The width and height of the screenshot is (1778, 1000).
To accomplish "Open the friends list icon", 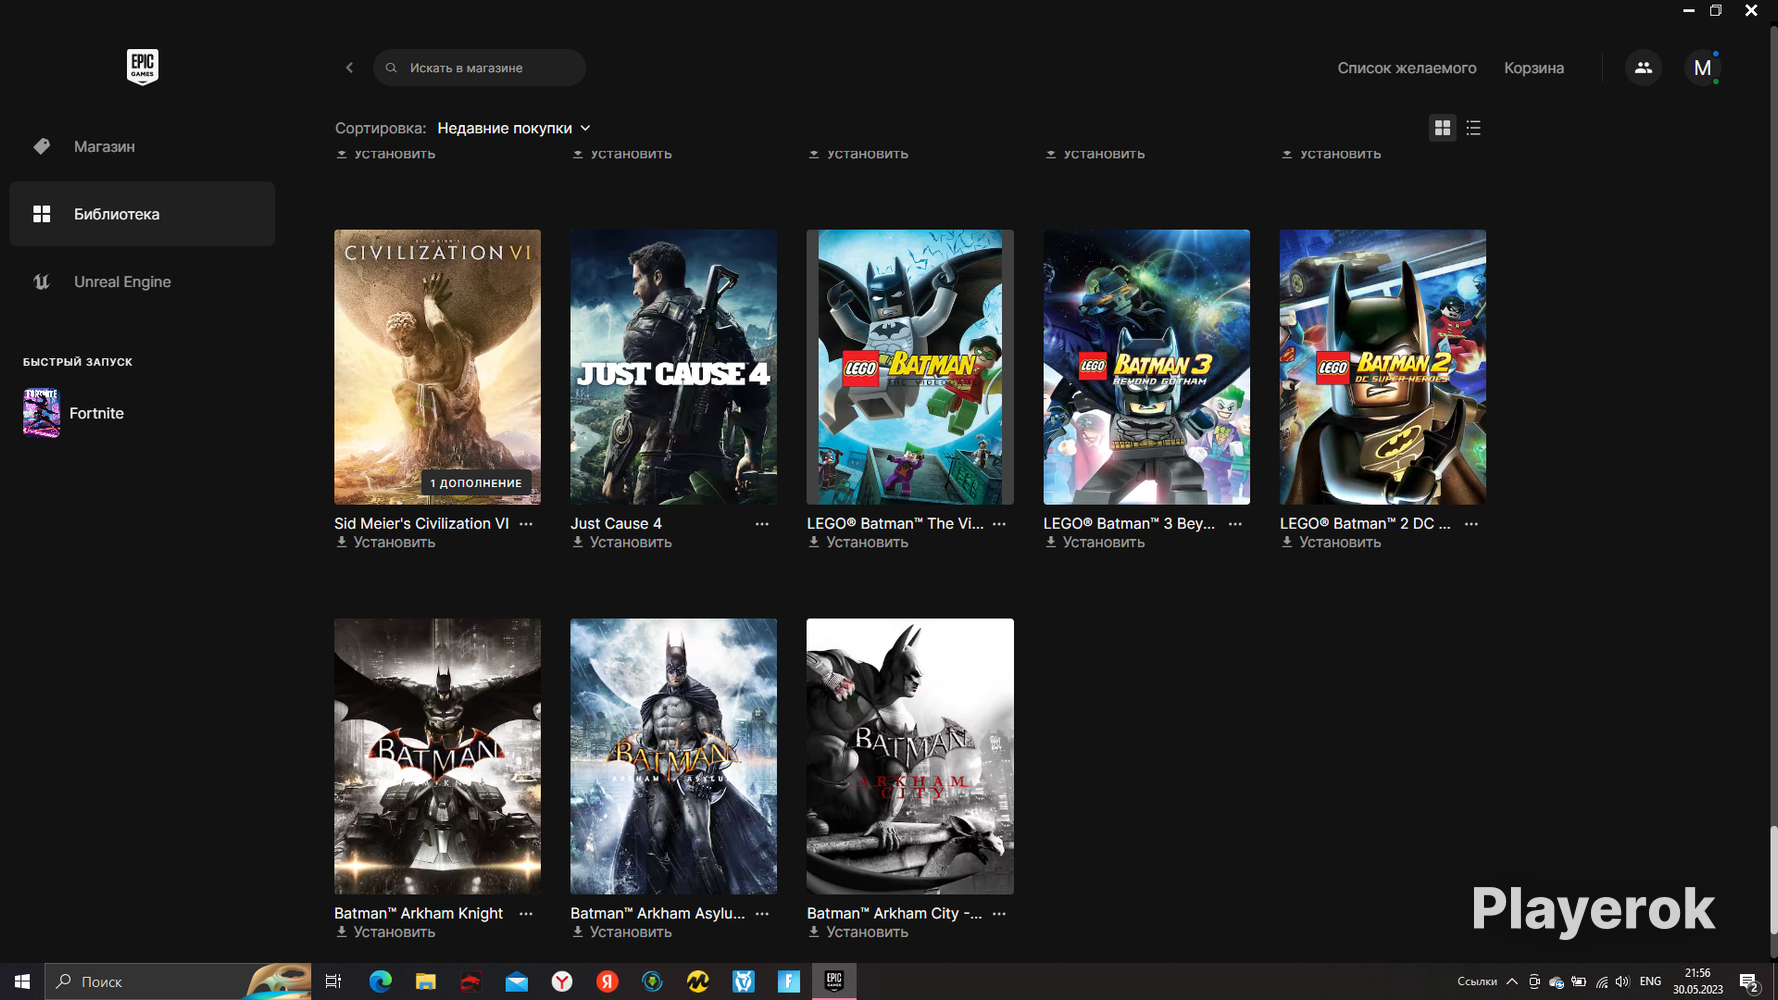I will coord(1643,68).
